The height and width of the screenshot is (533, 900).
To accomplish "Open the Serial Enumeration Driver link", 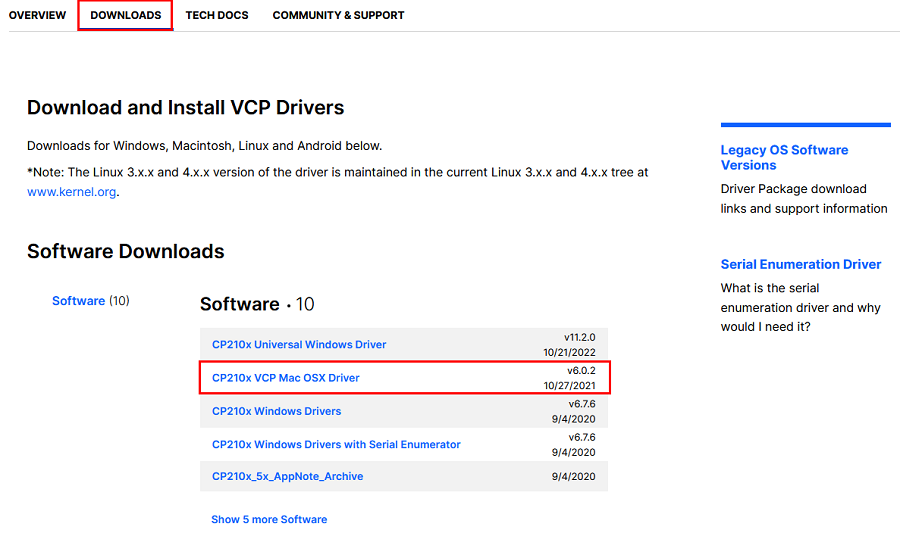I will pos(800,264).
